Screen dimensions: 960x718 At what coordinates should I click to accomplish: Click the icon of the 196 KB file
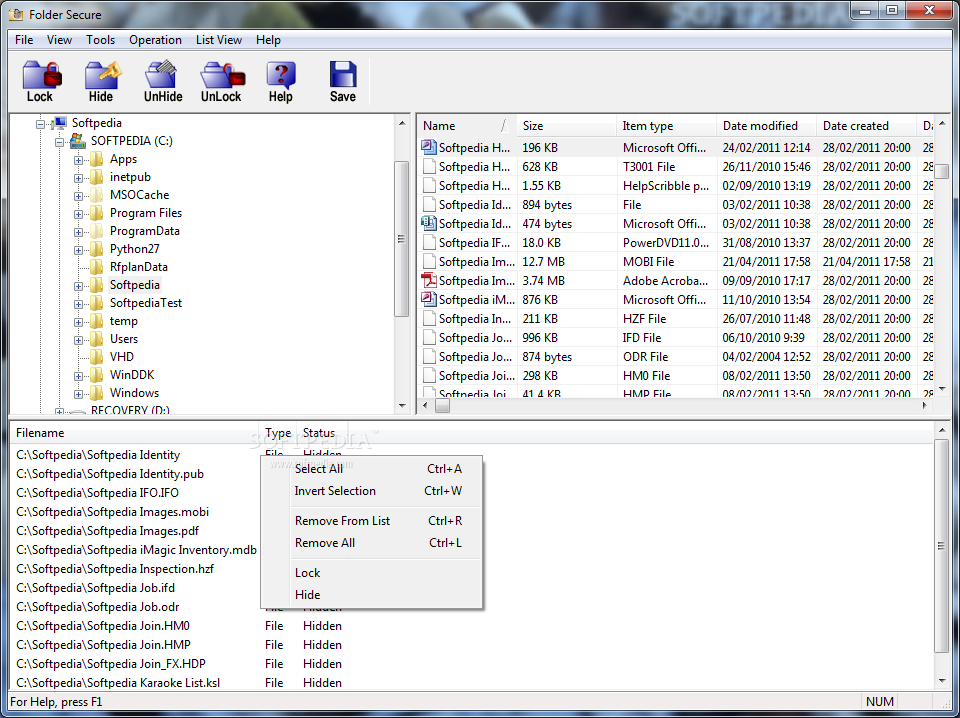[x=429, y=148]
